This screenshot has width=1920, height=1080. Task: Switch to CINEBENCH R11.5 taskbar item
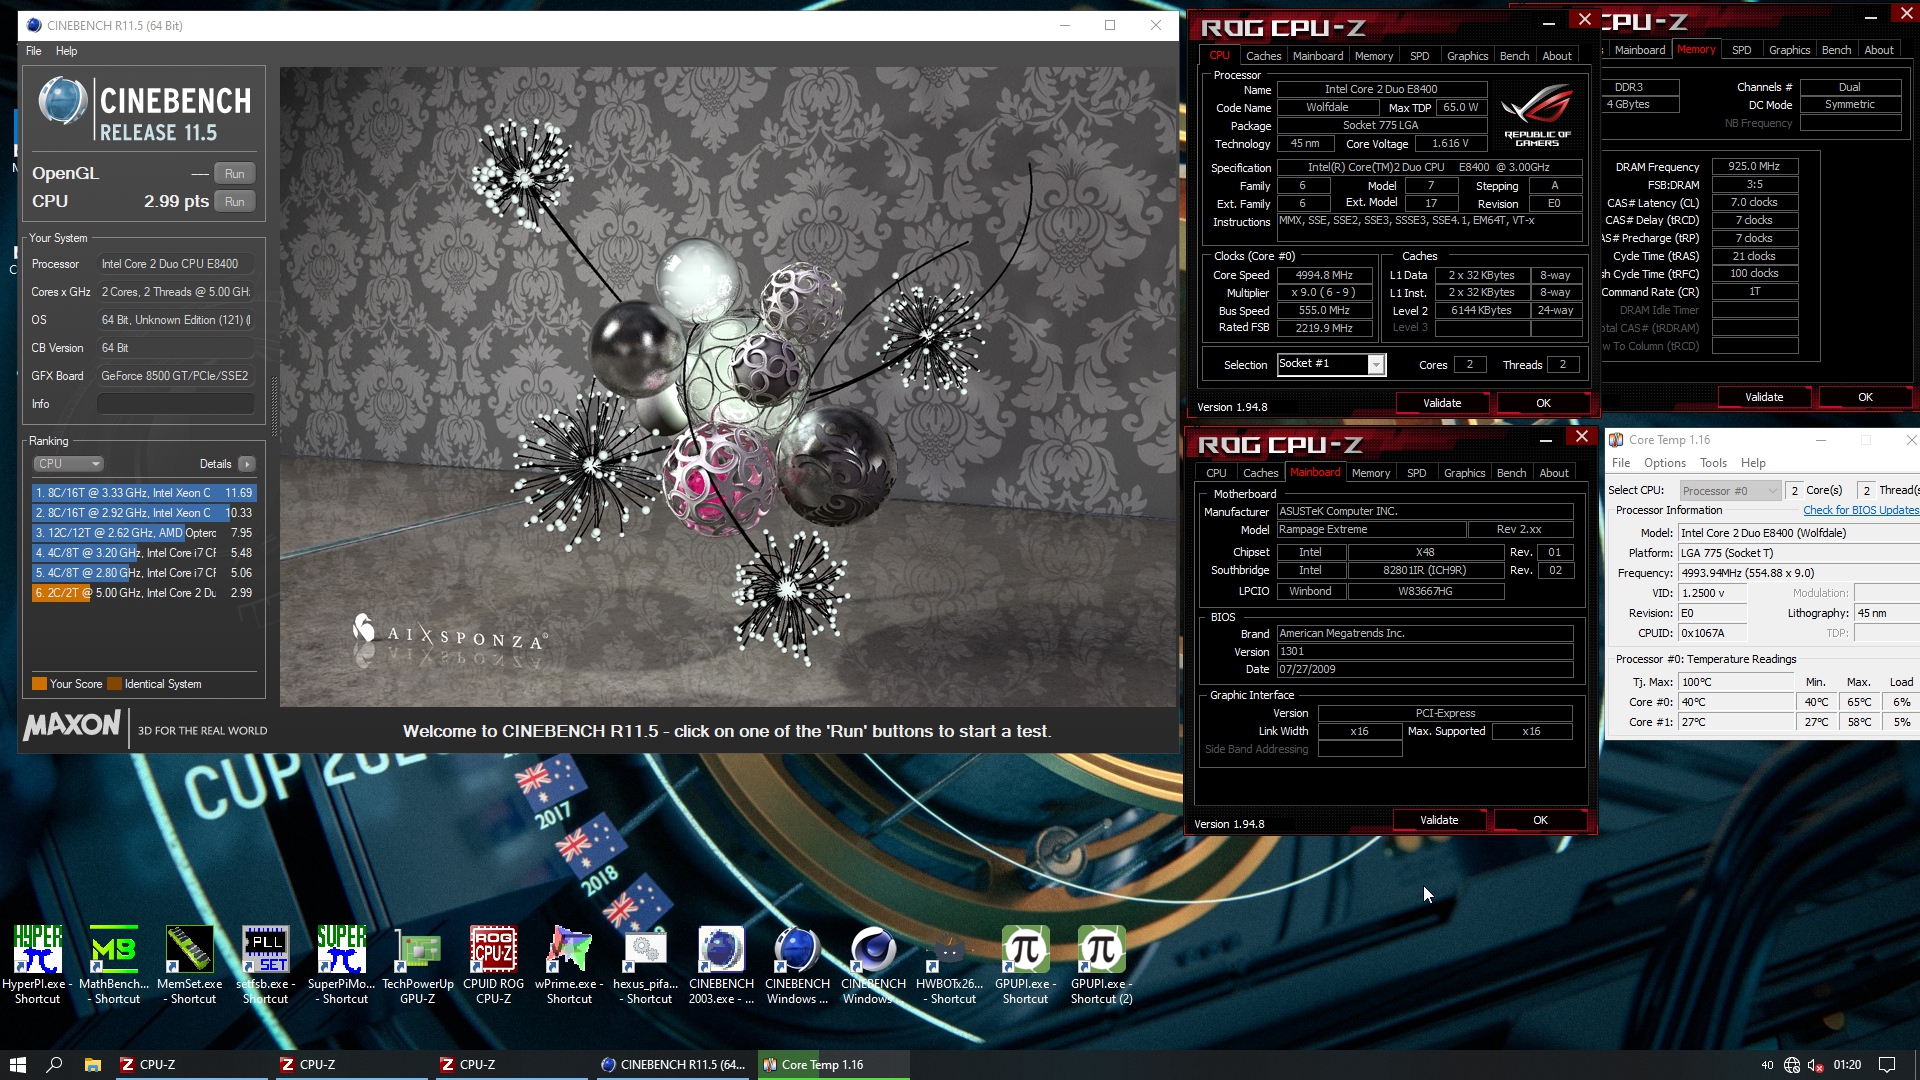coord(673,1064)
